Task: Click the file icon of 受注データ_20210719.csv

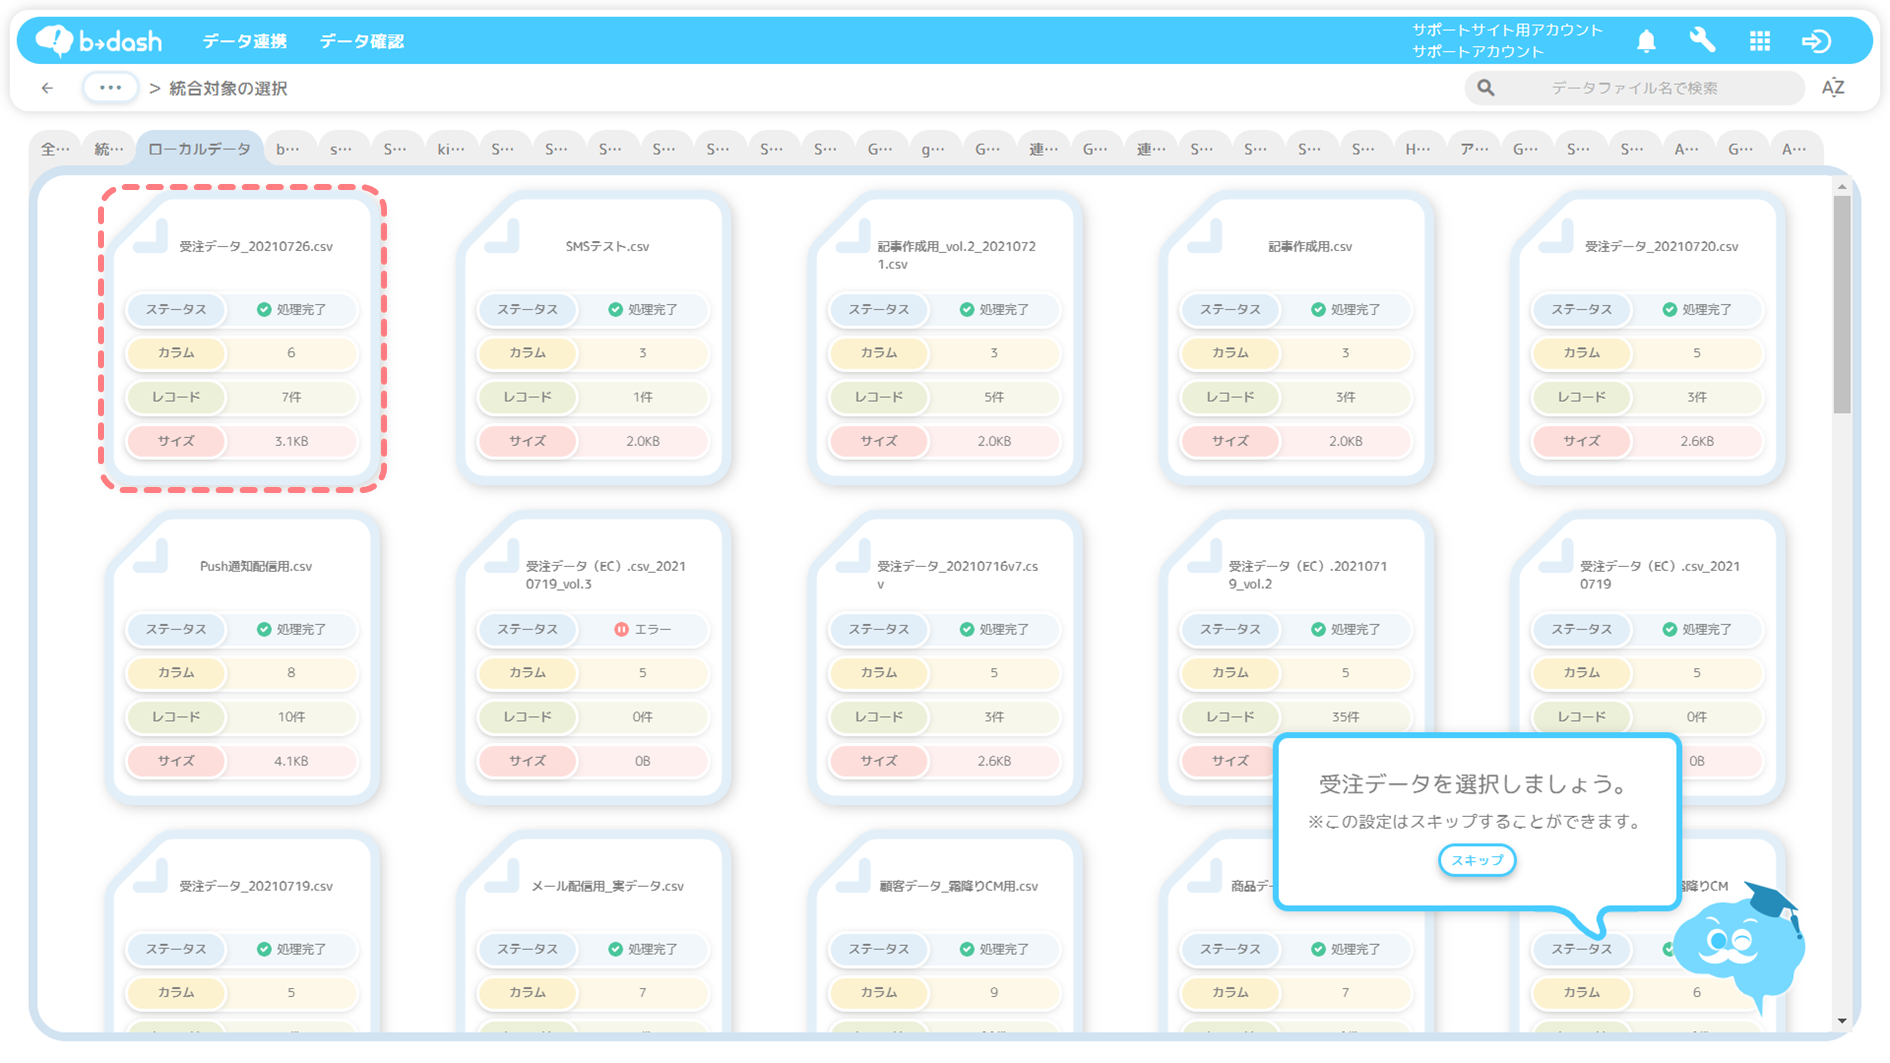Action: (x=151, y=877)
